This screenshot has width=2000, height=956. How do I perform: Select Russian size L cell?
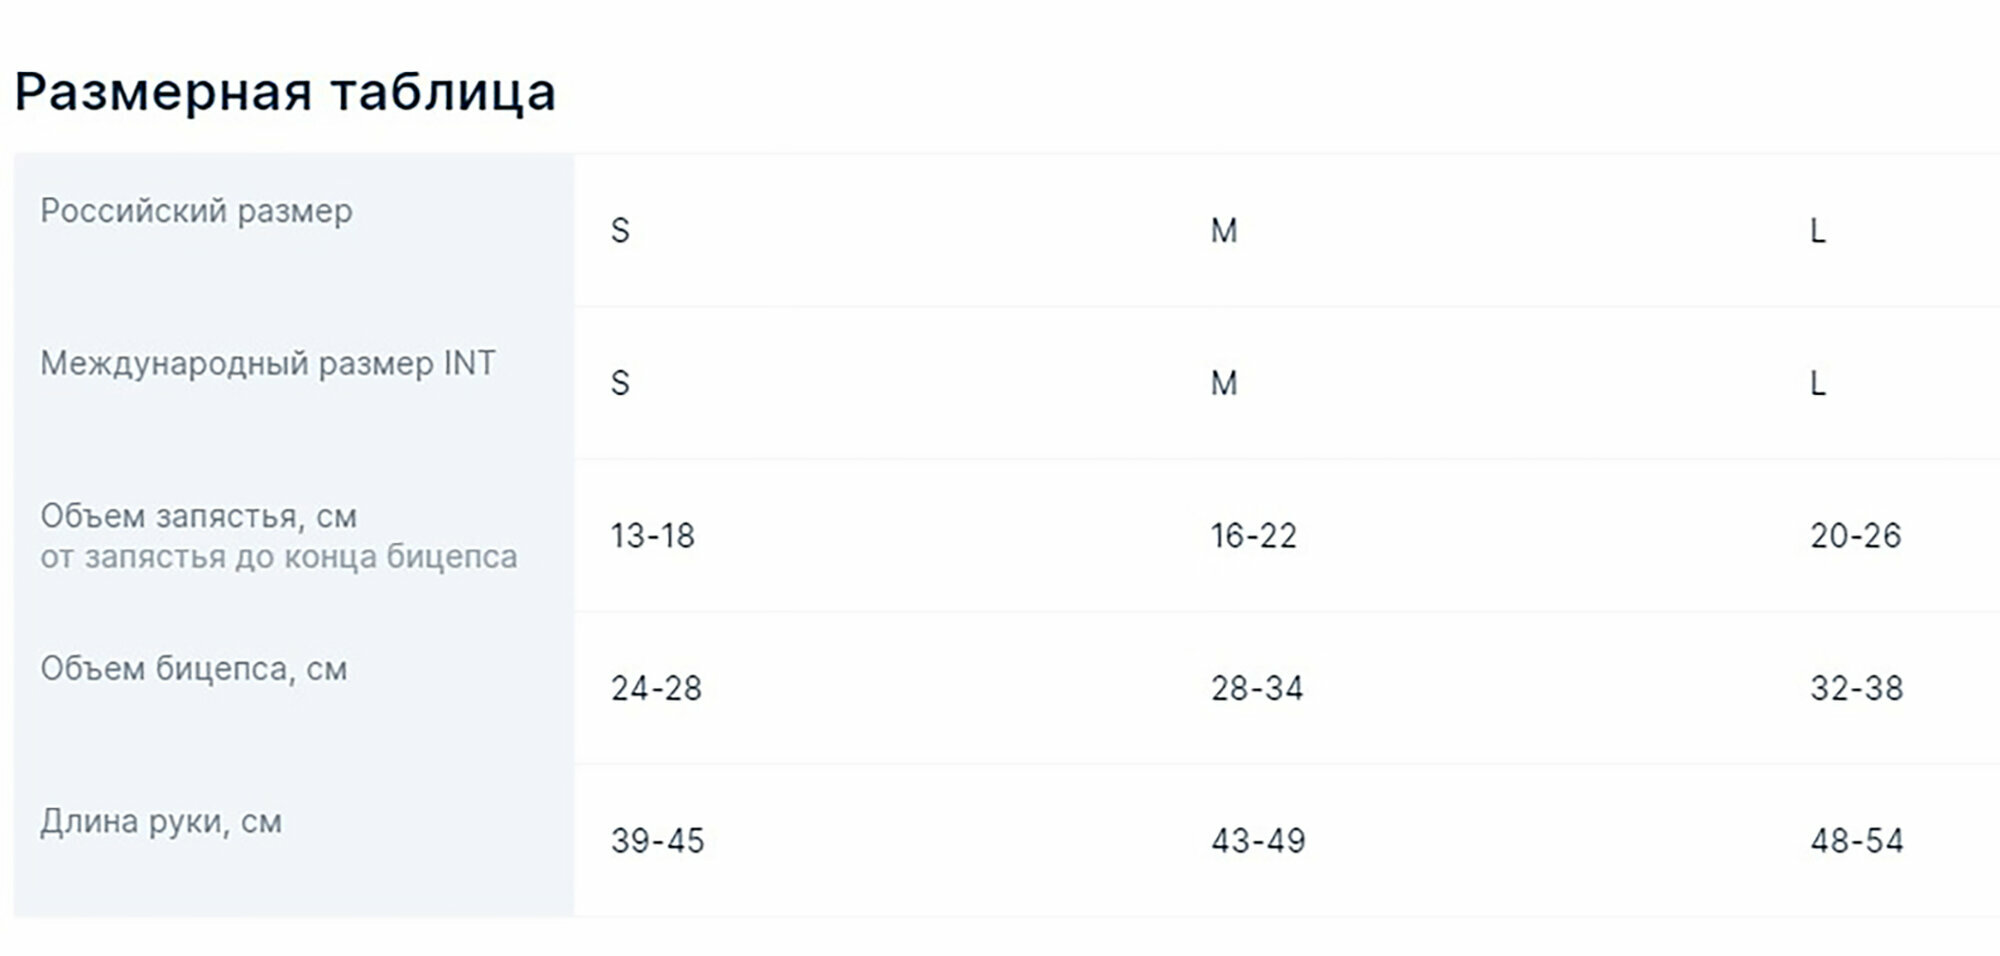point(1818,231)
